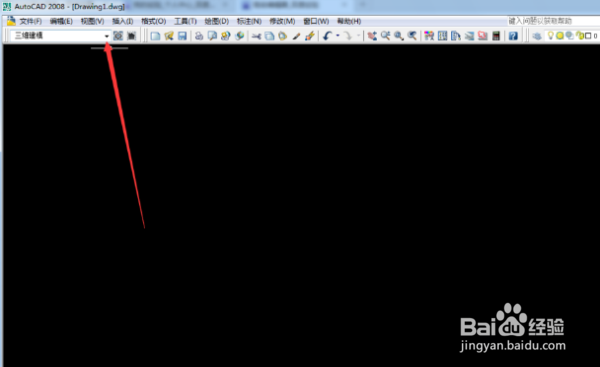The width and height of the screenshot is (600, 367).
Task: Toggle the layer lock icon
Action: click(x=580, y=36)
